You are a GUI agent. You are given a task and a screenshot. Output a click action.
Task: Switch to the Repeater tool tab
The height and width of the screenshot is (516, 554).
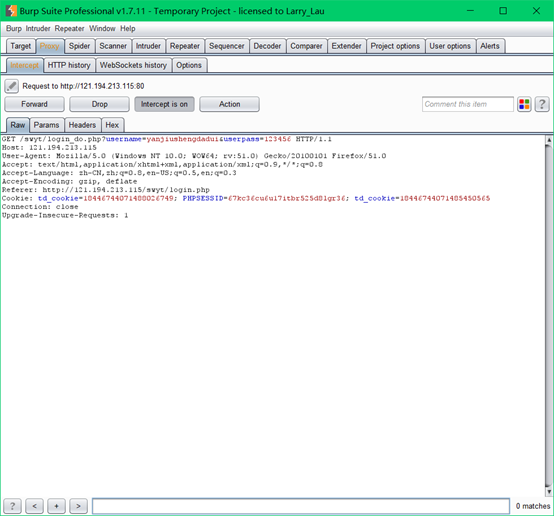coord(185,46)
